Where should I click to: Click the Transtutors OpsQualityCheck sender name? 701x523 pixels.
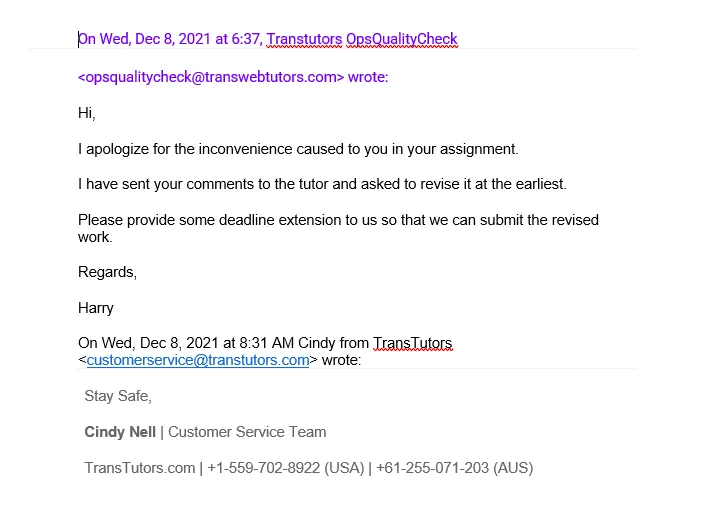[361, 40]
